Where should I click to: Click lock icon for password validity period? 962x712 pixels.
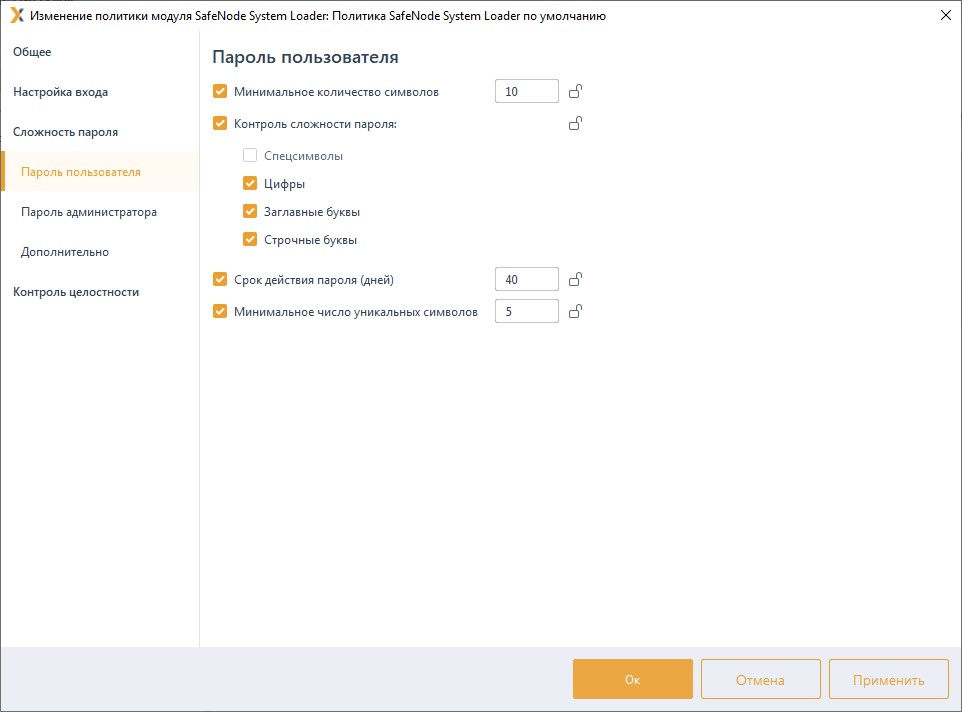tap(575, 280)
